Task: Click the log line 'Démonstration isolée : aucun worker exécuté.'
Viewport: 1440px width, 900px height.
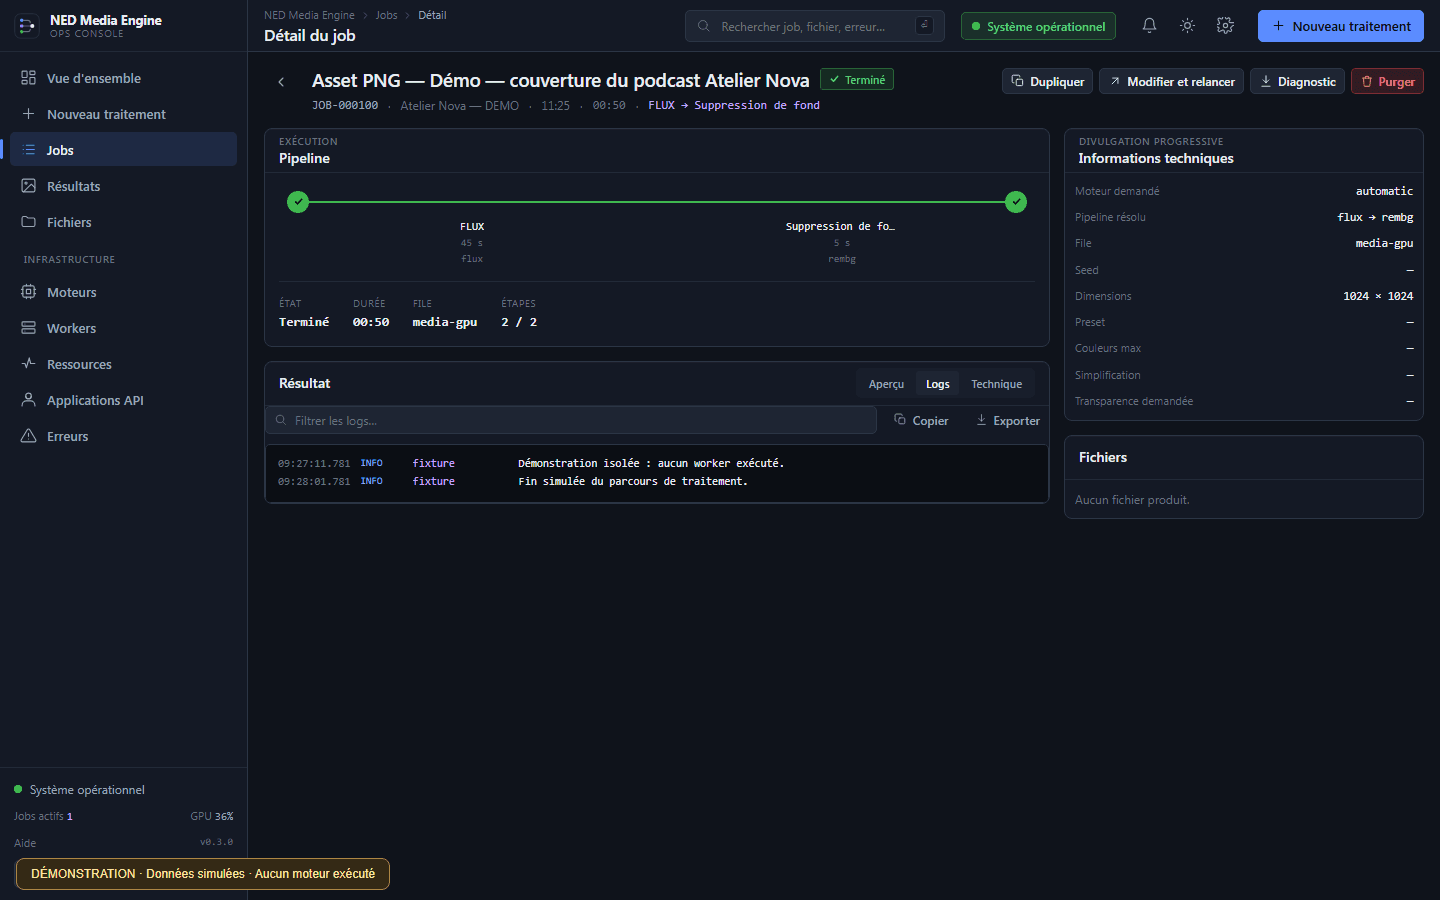Action: tap(651, 463)
